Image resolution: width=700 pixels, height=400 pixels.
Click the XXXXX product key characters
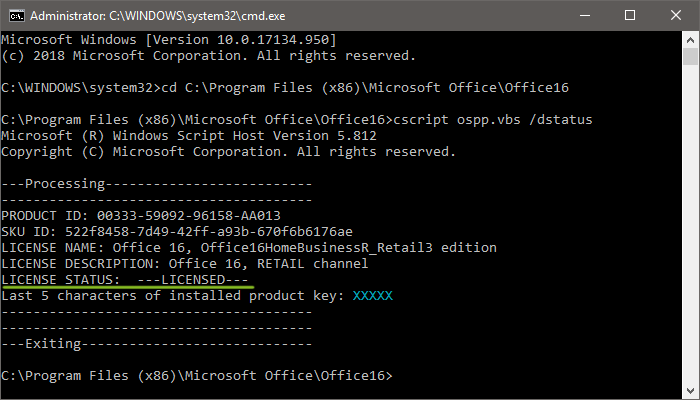pyautogui.click(x=372, y=296)
